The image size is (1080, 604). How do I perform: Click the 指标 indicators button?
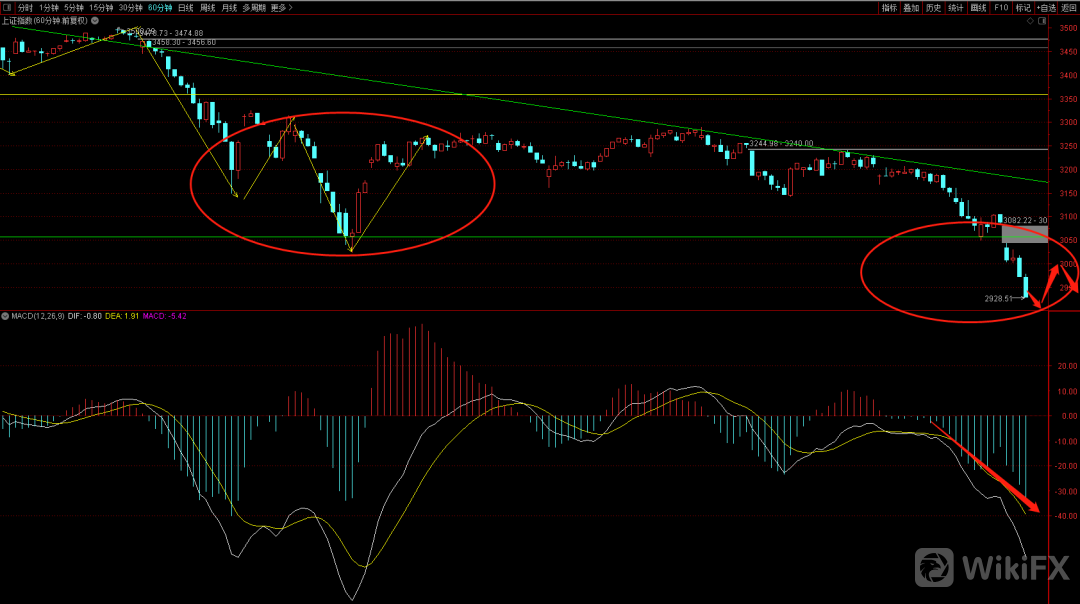889,7
